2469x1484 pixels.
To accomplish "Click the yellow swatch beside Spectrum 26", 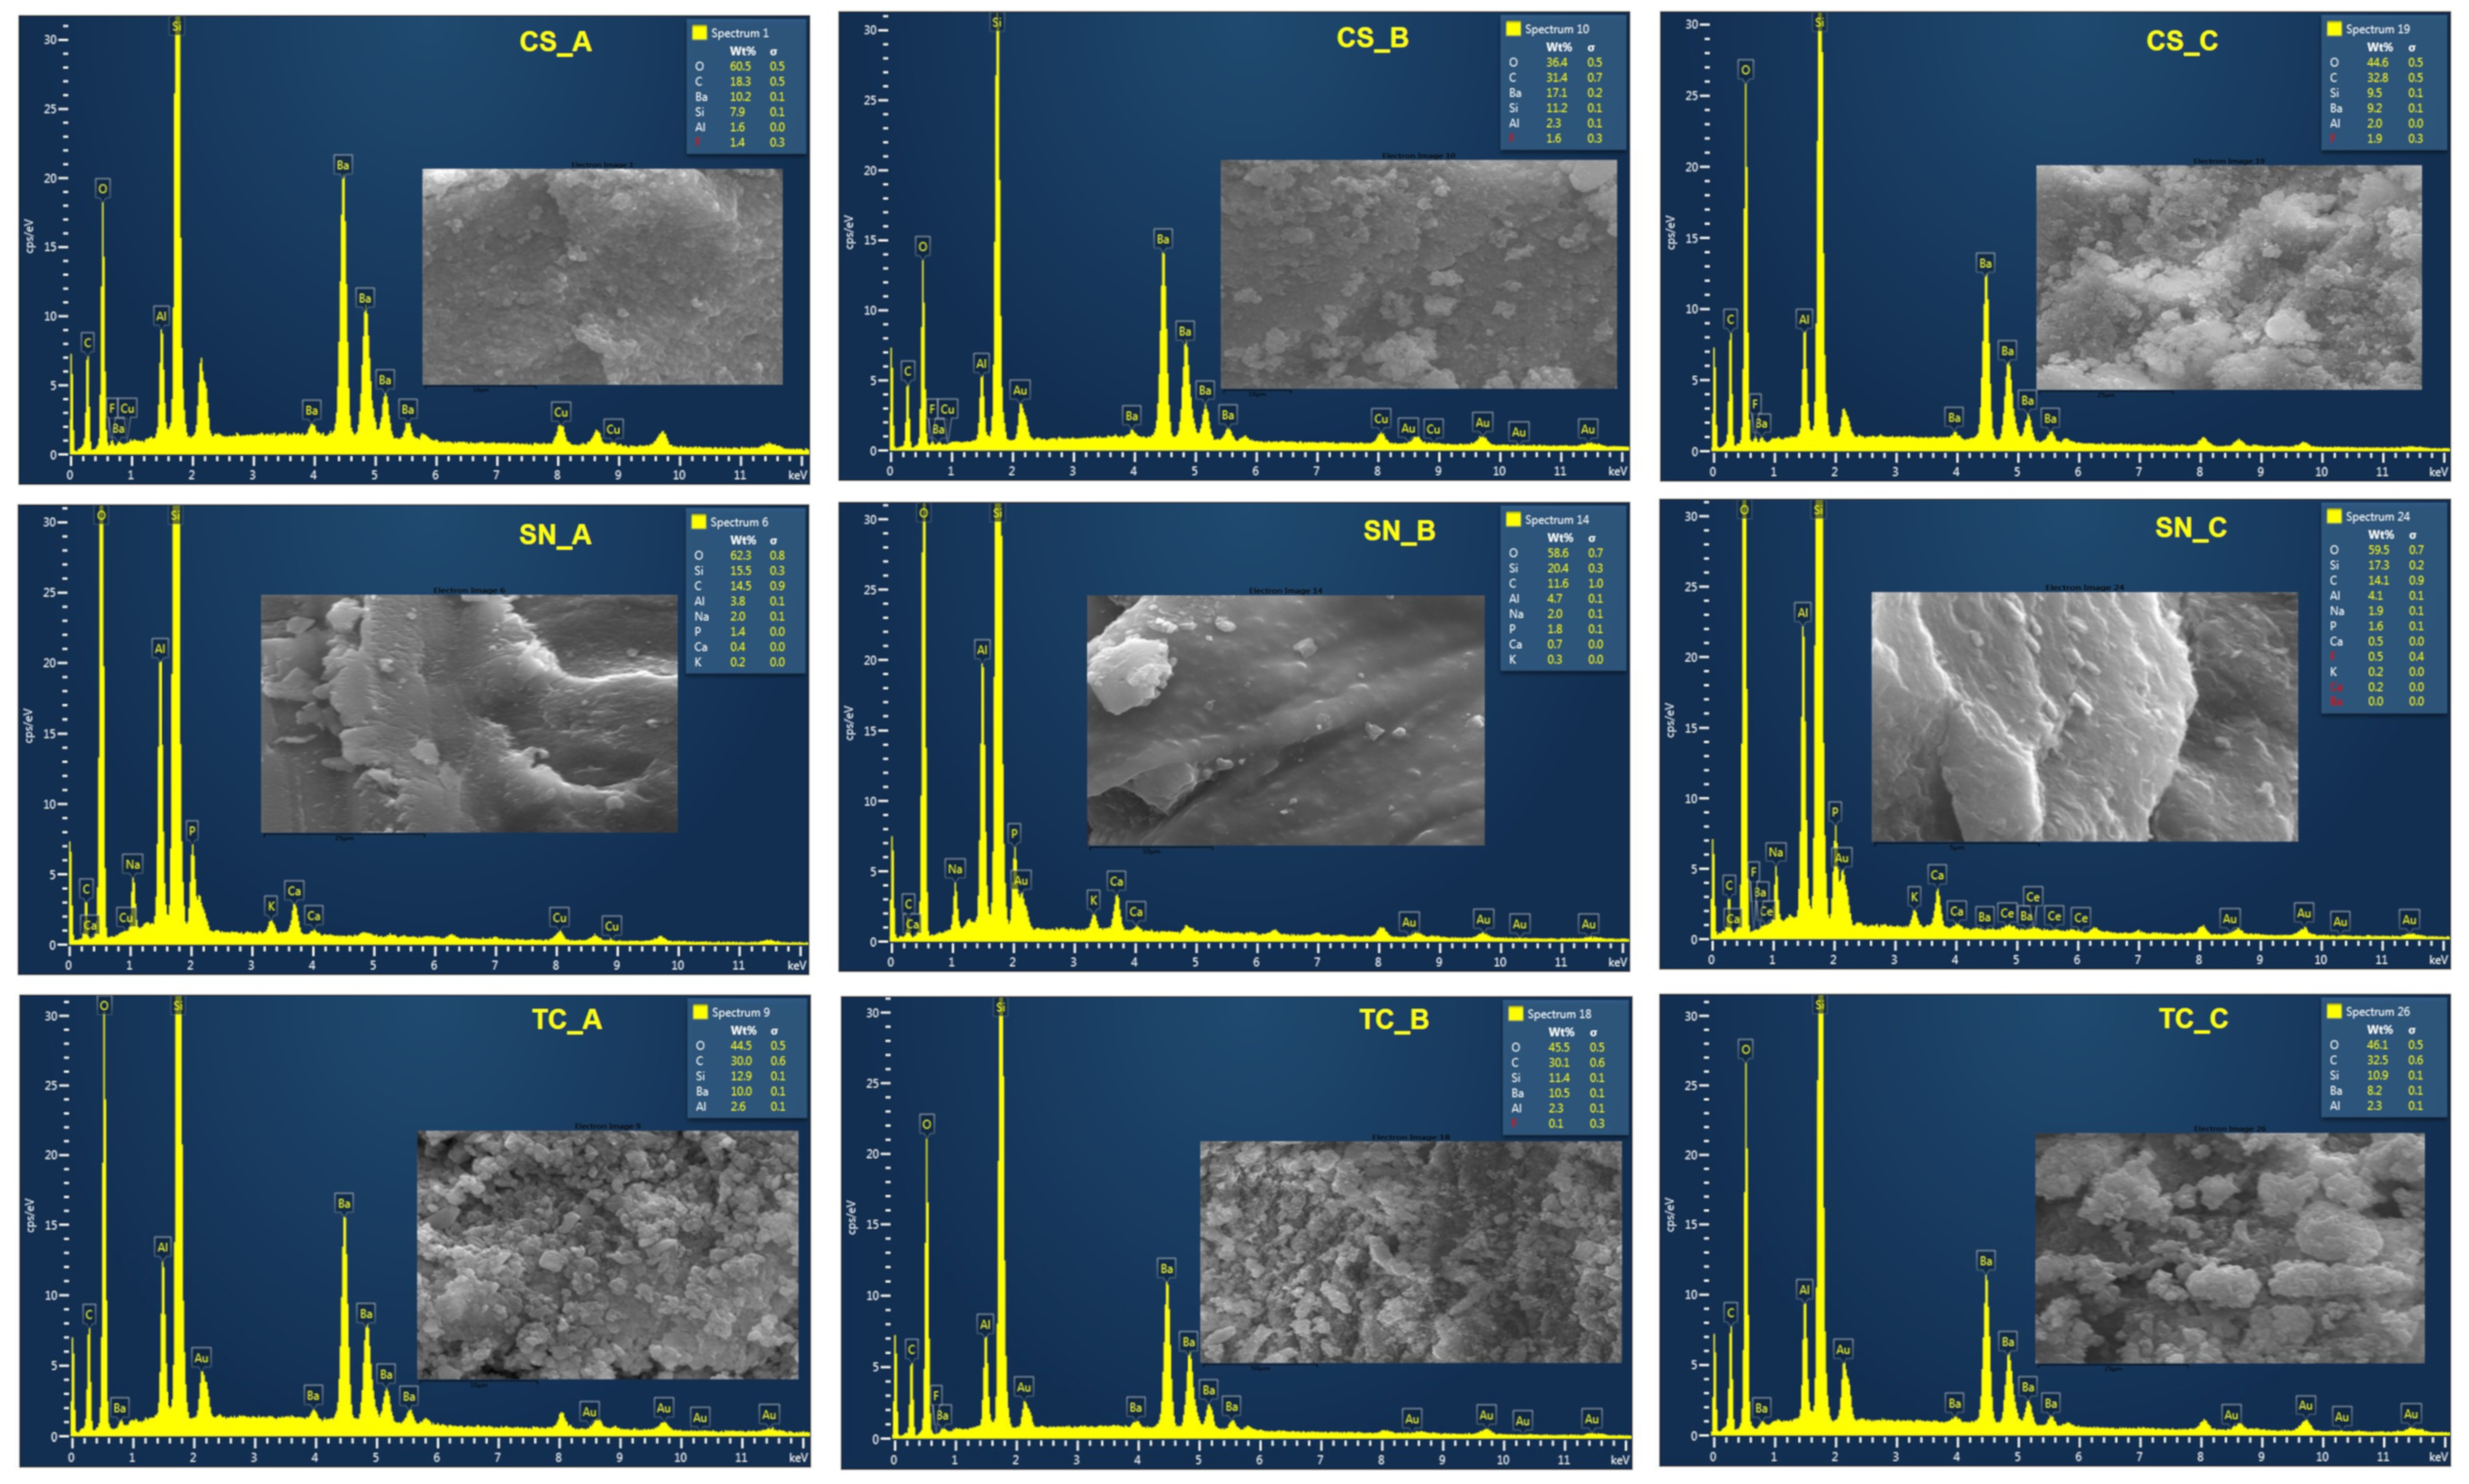I will tap(2334, 1011).
